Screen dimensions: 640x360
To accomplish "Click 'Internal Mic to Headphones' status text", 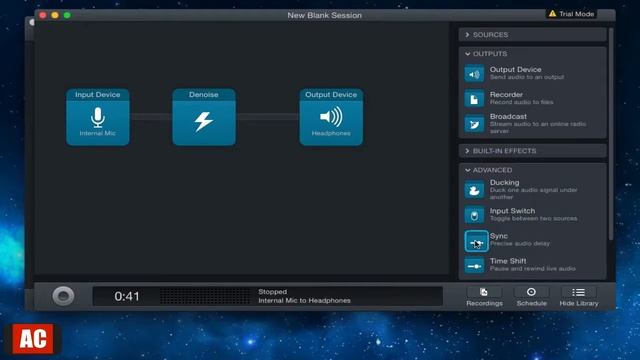I will (304, 300).
